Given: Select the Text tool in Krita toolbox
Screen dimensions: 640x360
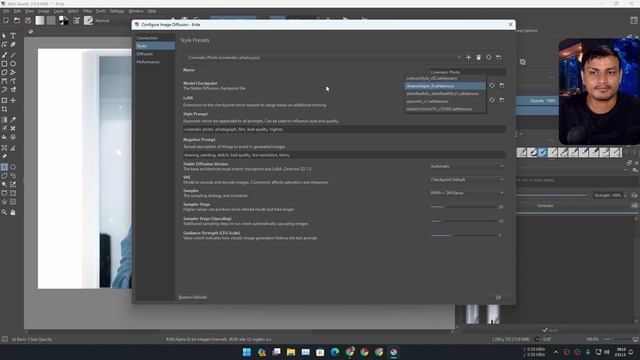Looking at the screenshot, I should click(13, 36).
